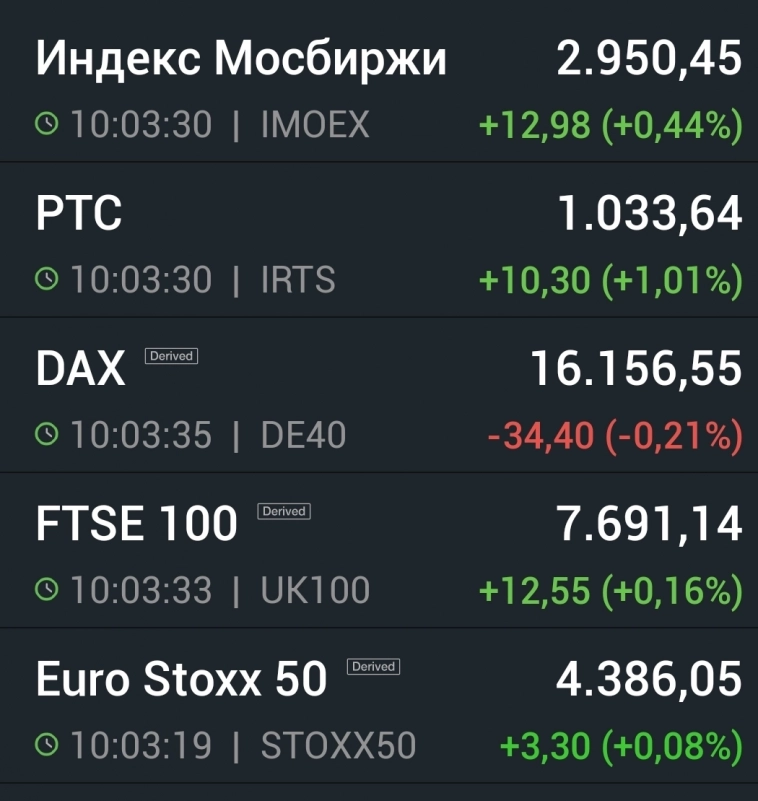
Task: Click DAX change value -34,40 (-0,21%)
Action: (614, 435)
